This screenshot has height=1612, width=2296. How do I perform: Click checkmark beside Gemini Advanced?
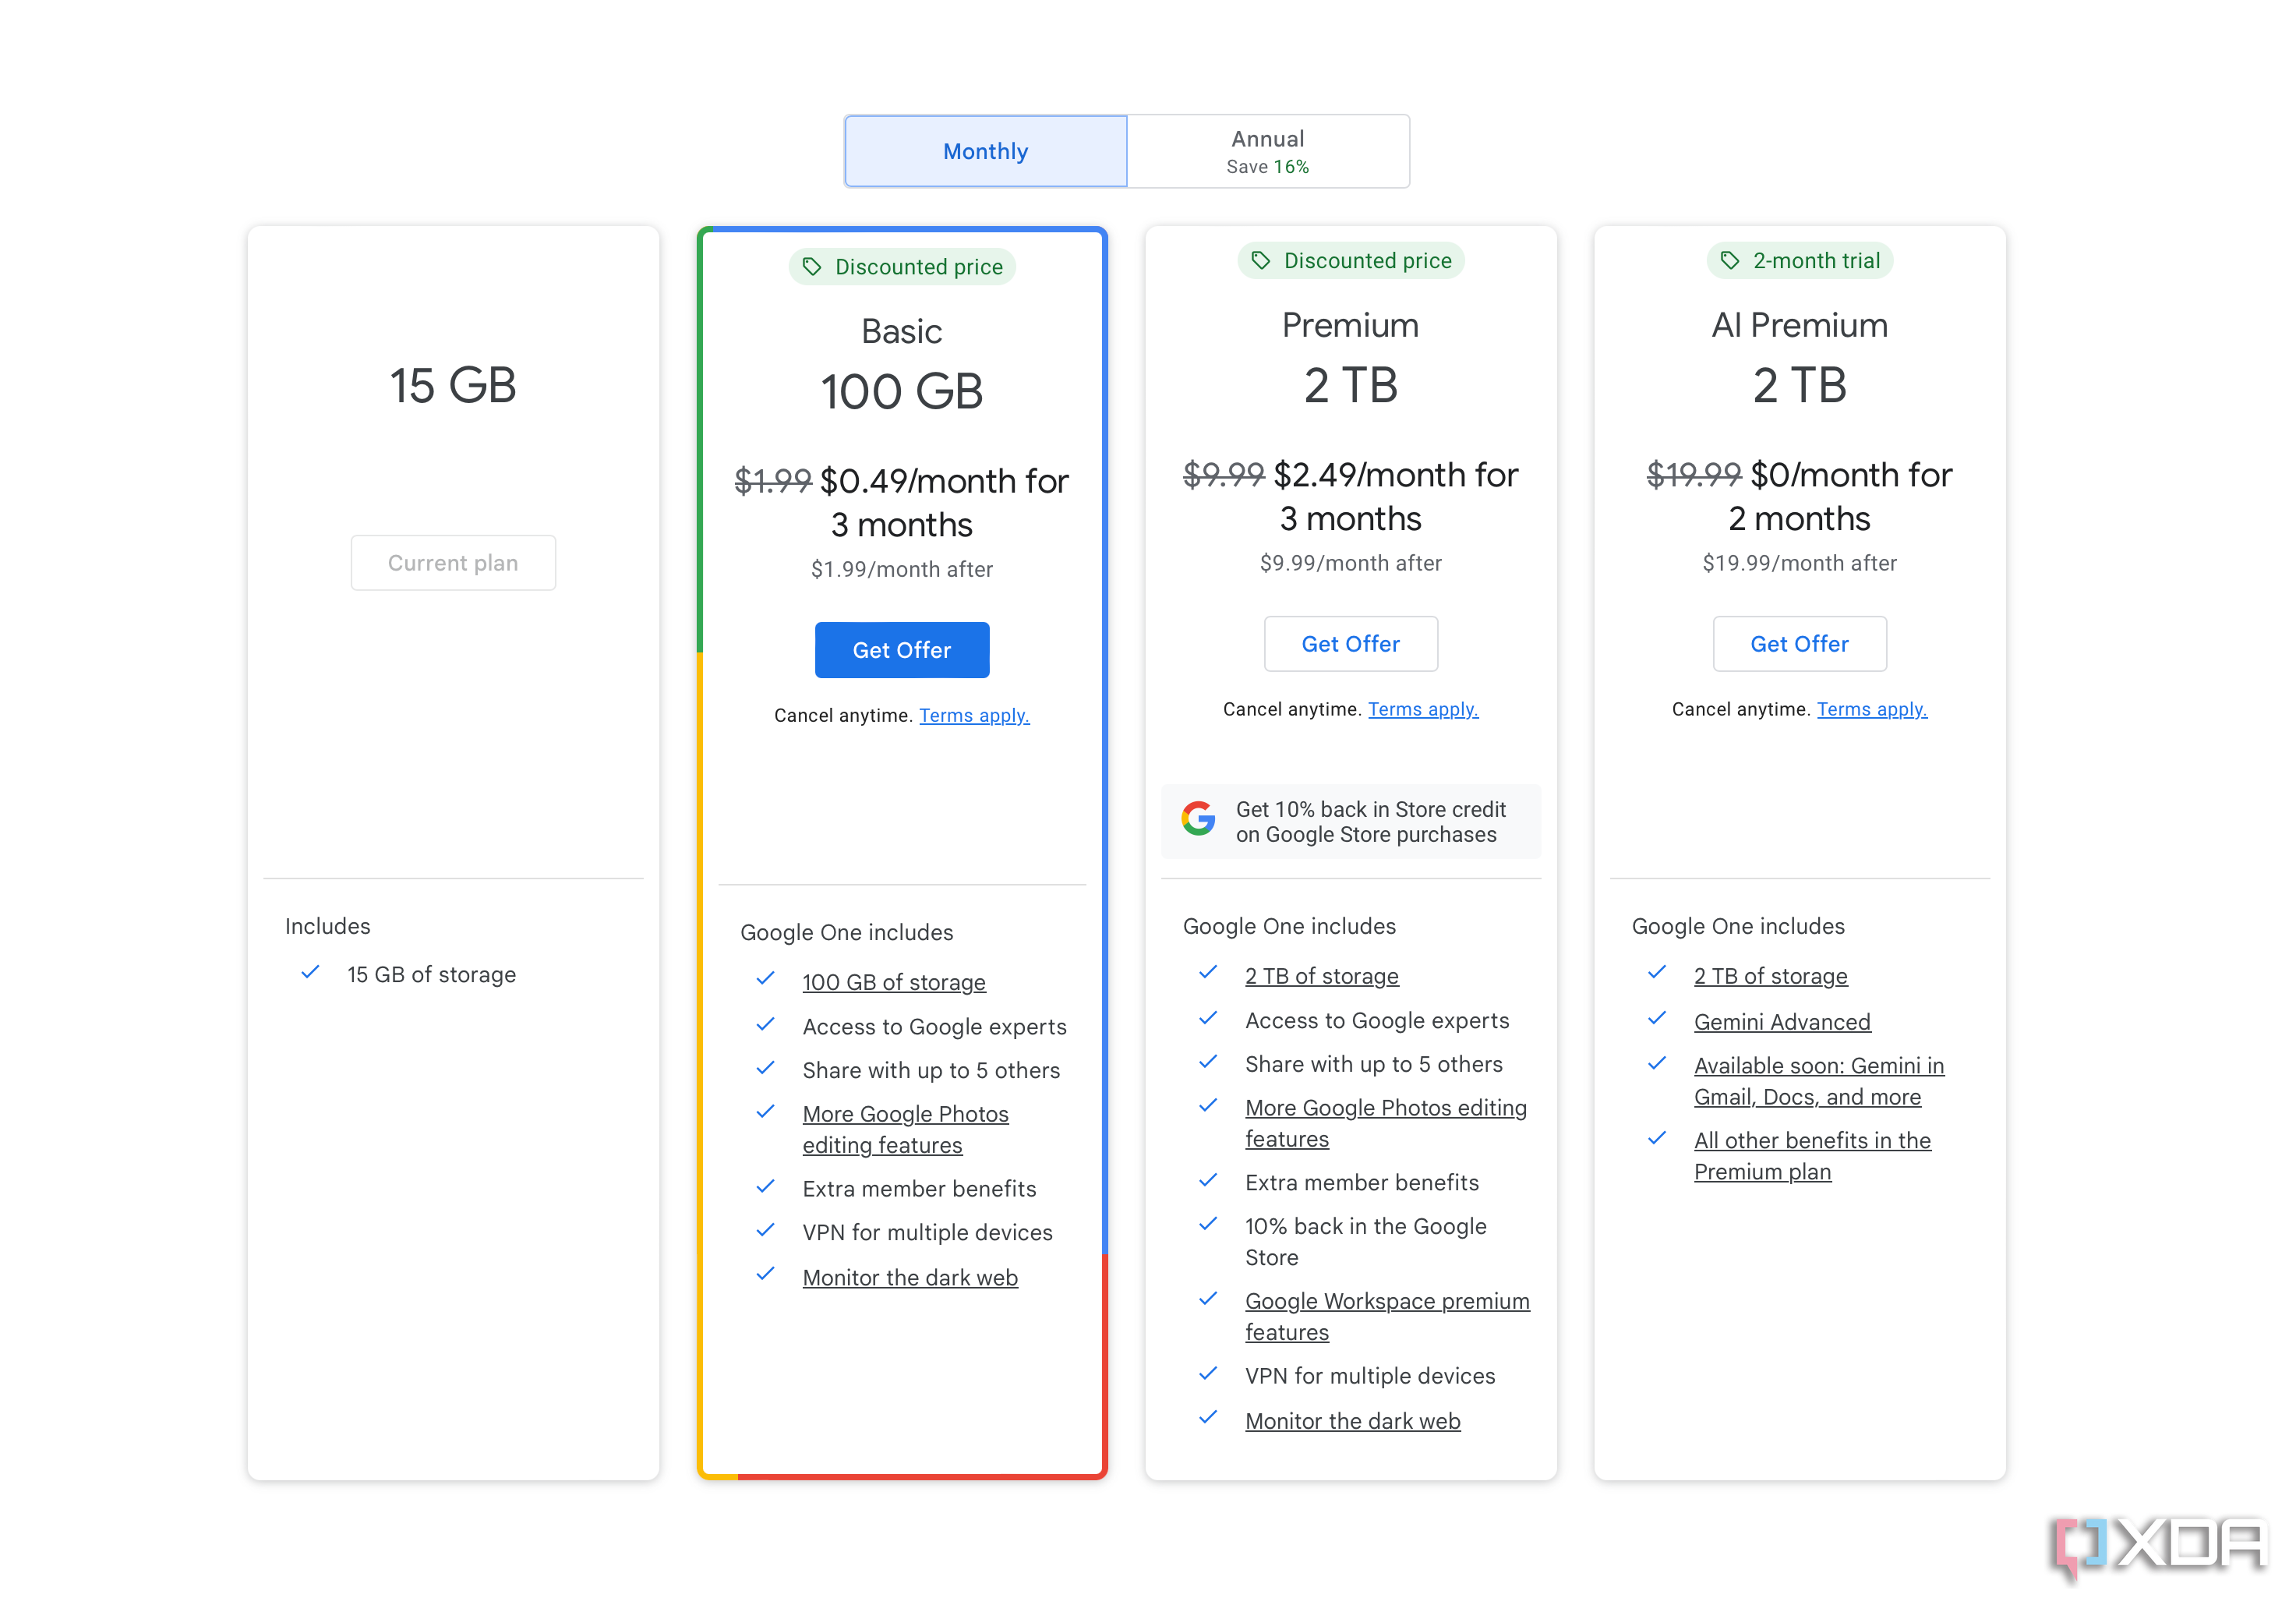[1657, 1019]
